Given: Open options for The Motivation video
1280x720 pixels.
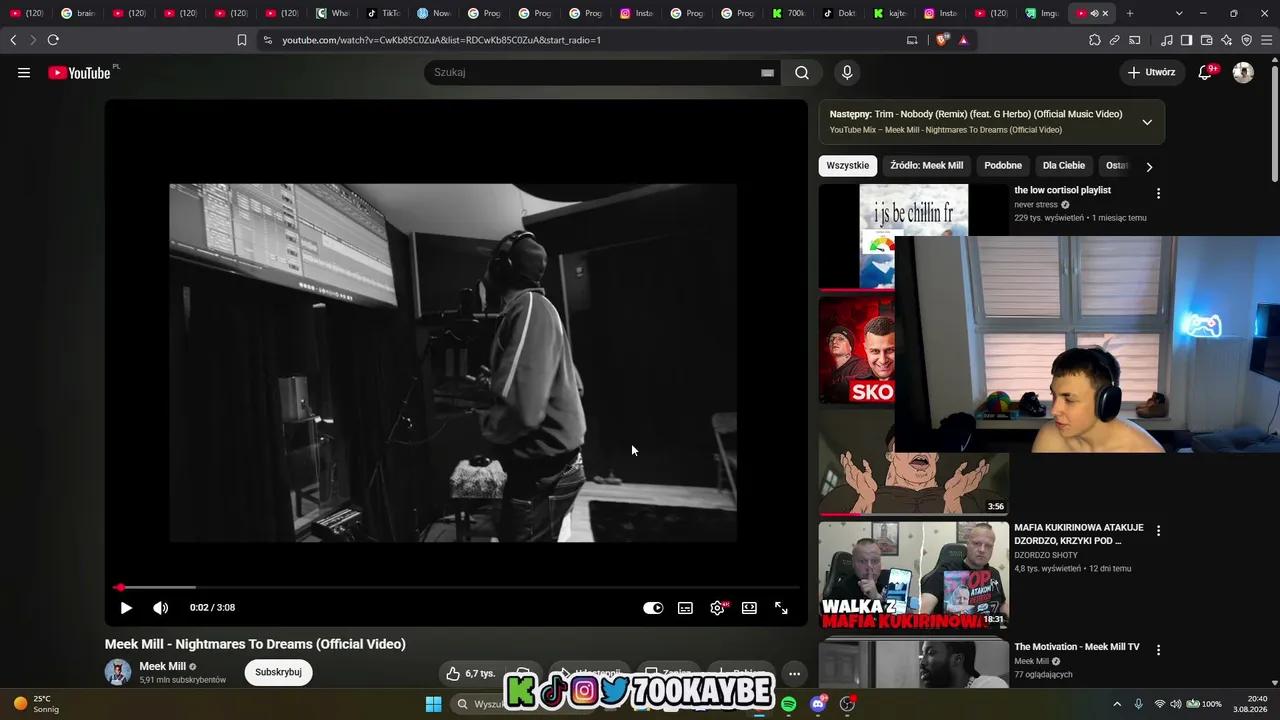Looking at the screenshot, I should point(1158,650).
